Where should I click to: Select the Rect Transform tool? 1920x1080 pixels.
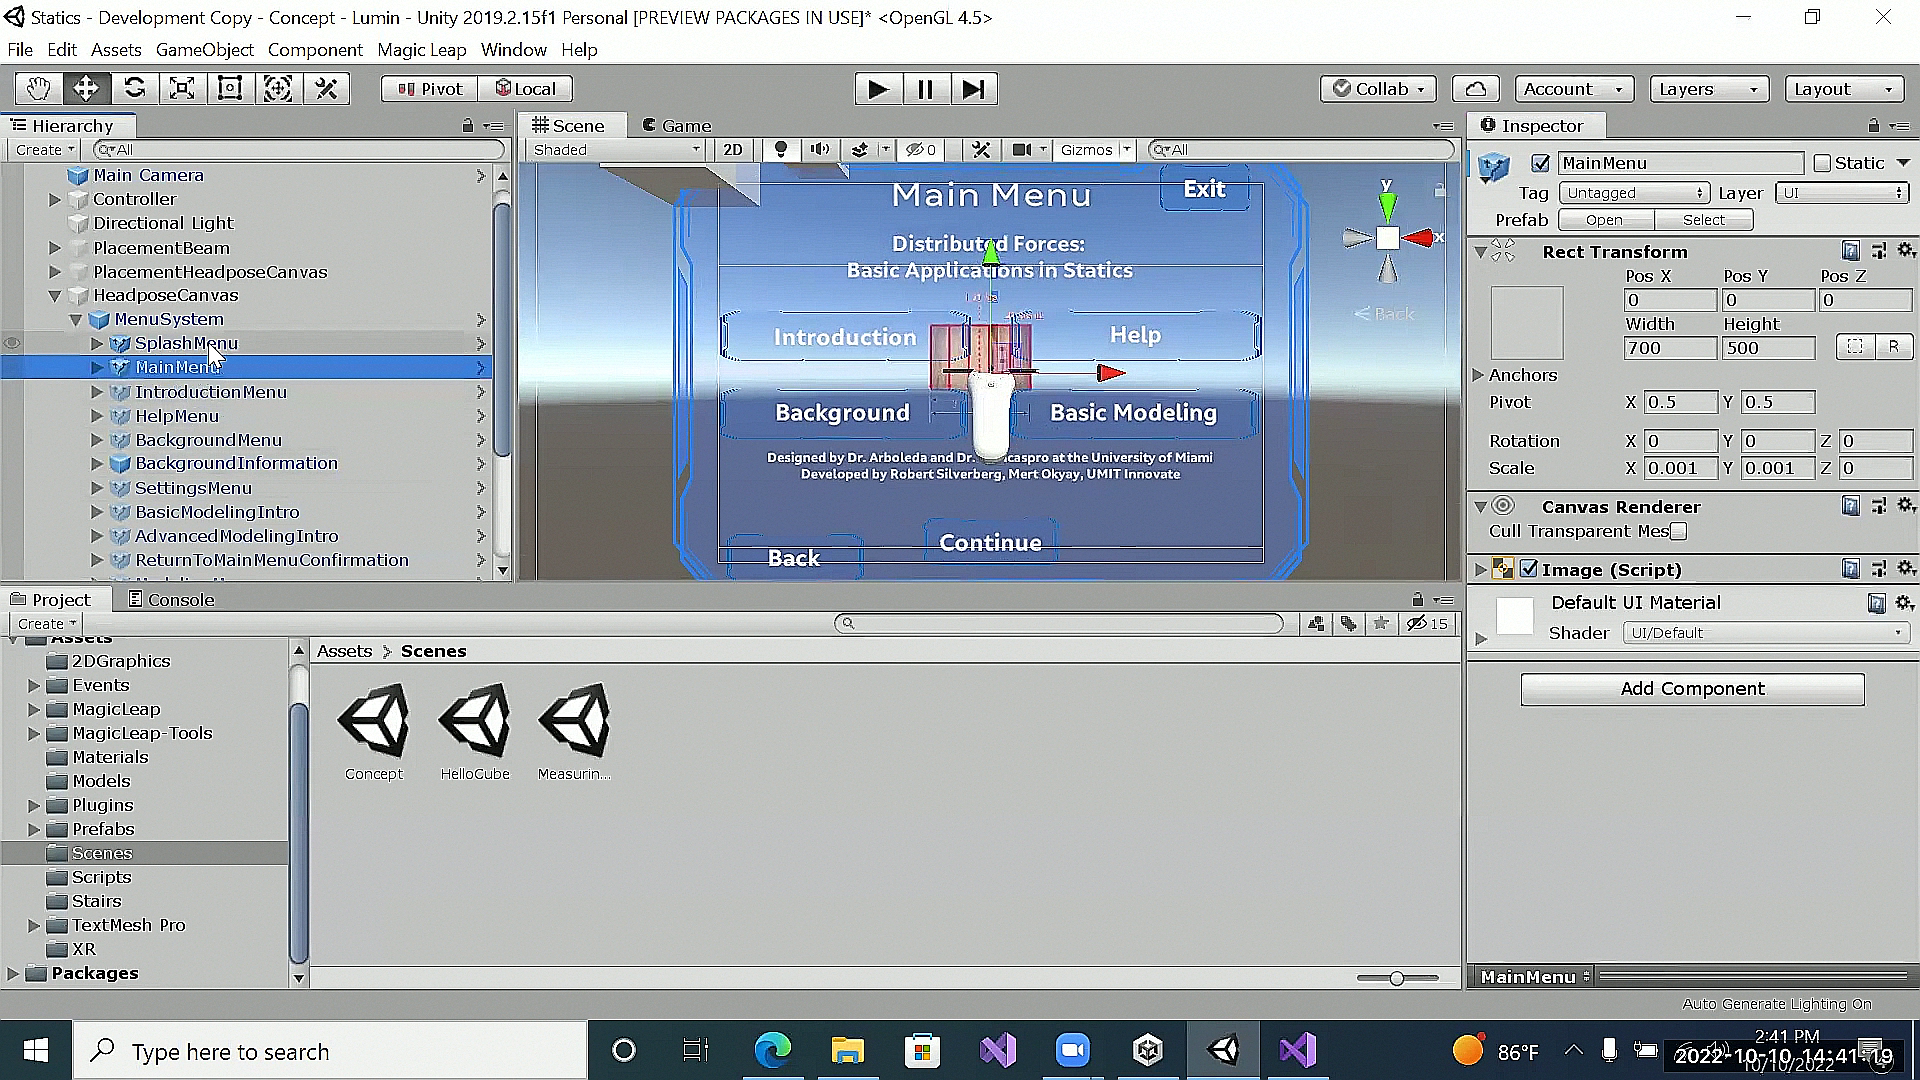[230, 89]
